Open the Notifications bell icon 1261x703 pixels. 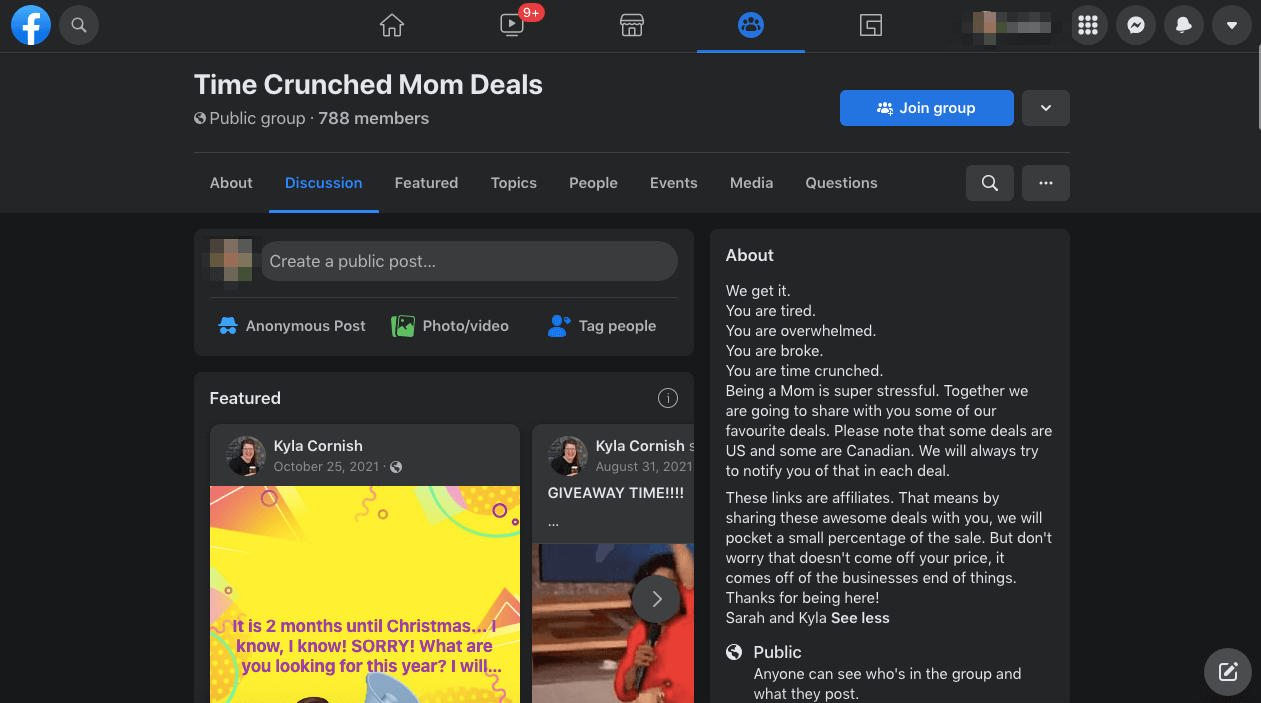1184,25
